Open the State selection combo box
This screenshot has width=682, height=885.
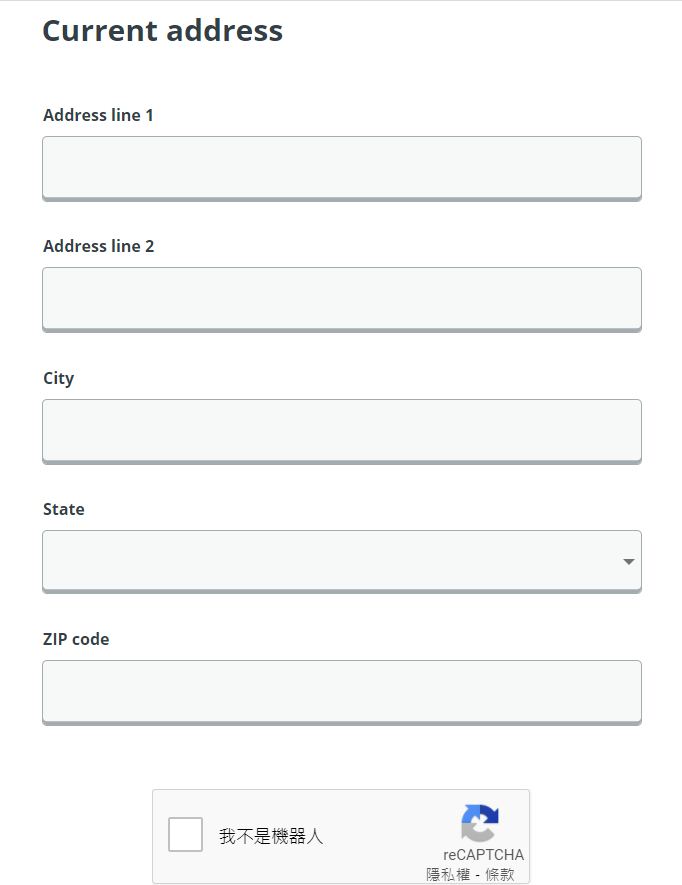[x=342, y=562]
